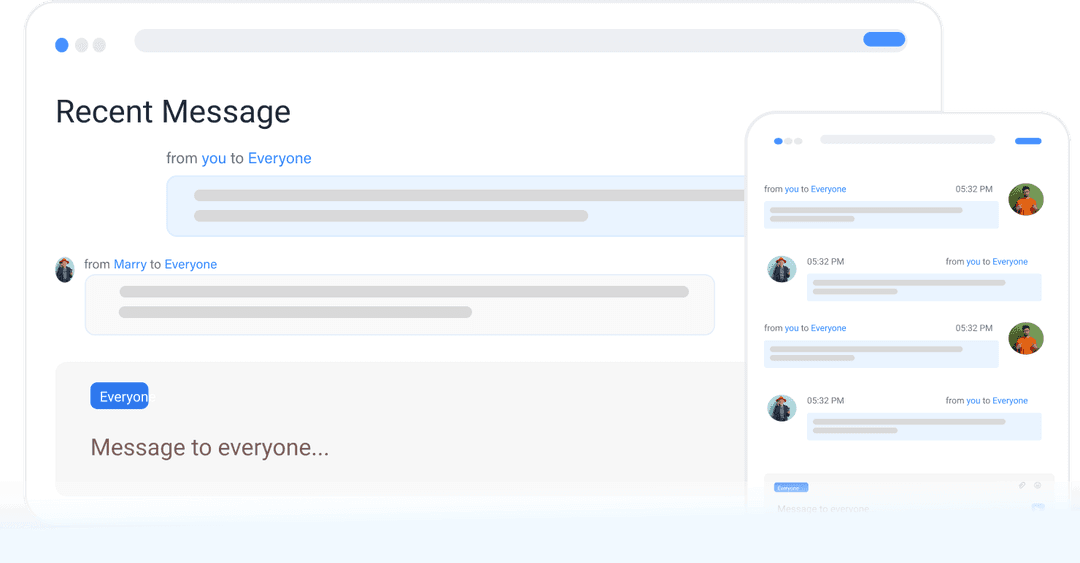The width and height of the screenshot is (1080, 563).
Task: Click "Everyone" link in Marry's message header
Action: click(190, 264)
